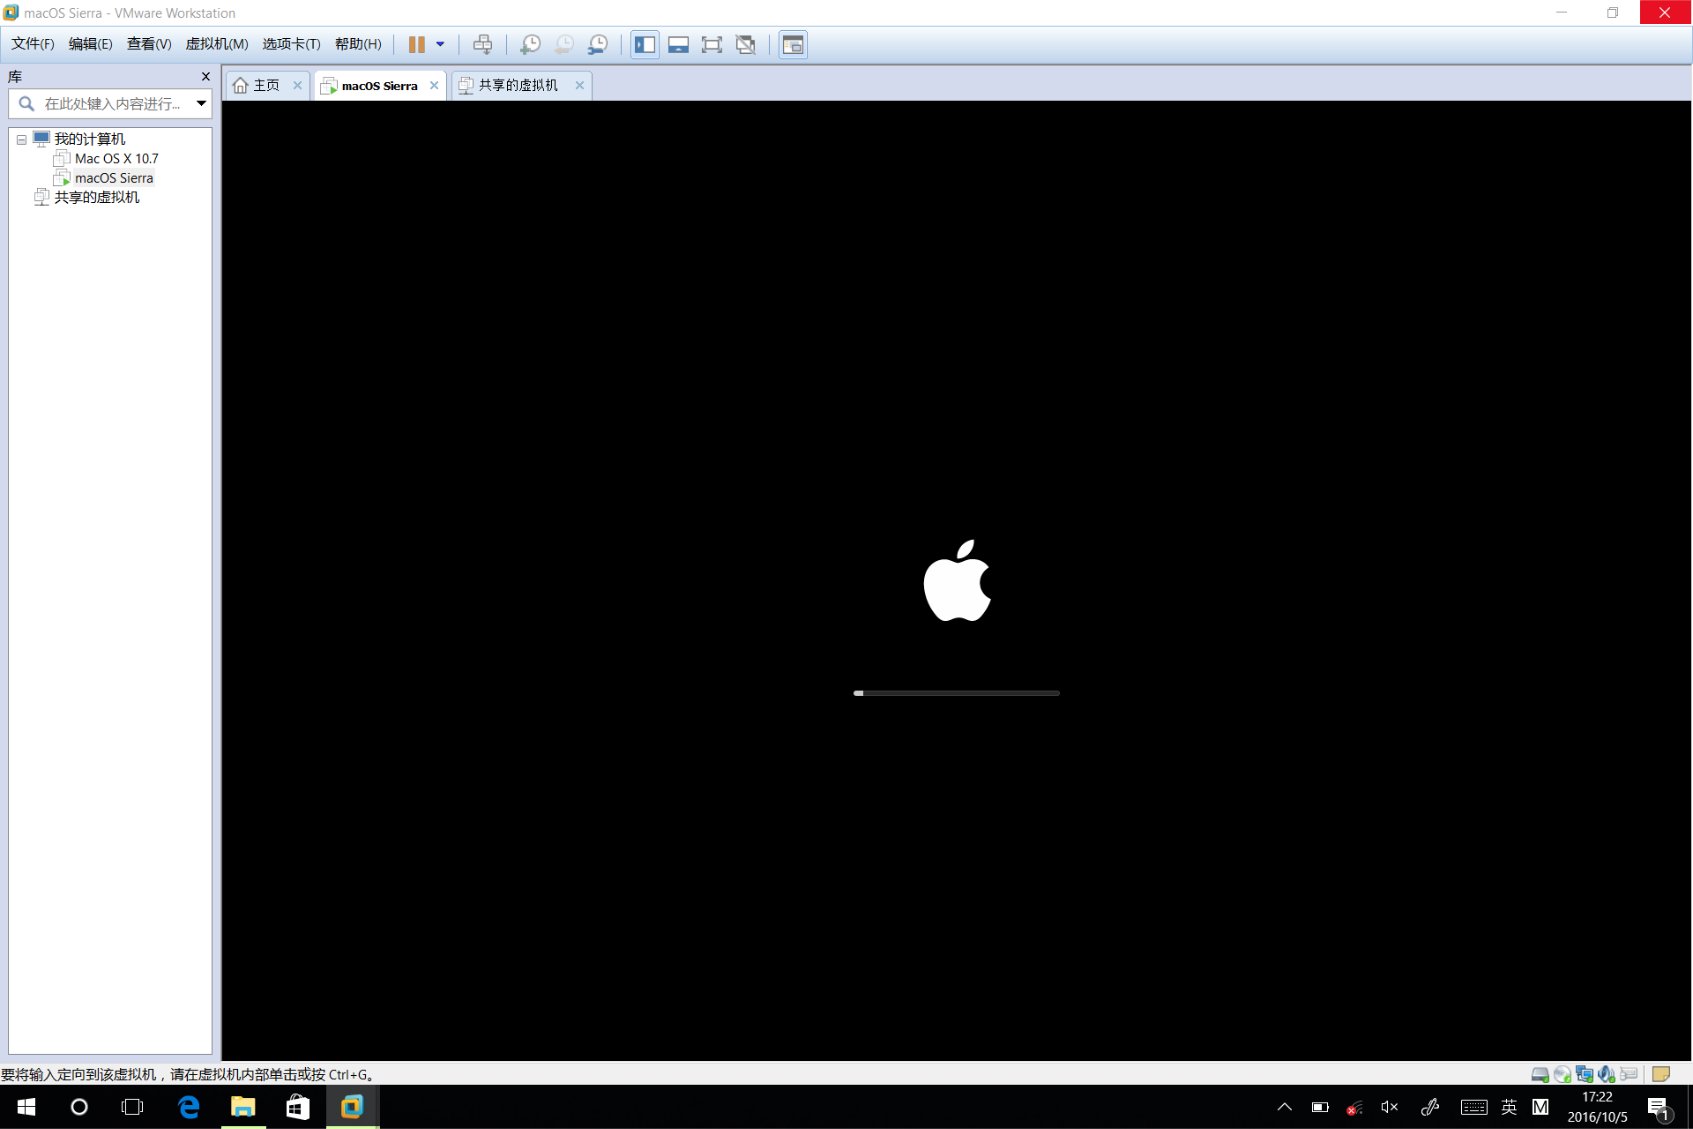
Task: Click the hard disk device status icon
Action: click(1540, 1074)
